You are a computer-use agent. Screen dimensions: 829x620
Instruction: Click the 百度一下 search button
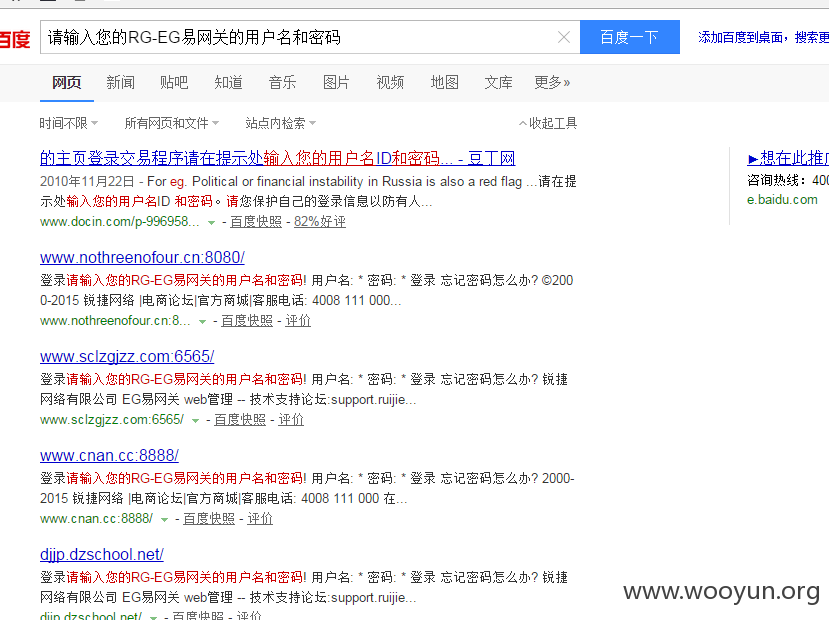coord(630,37)
